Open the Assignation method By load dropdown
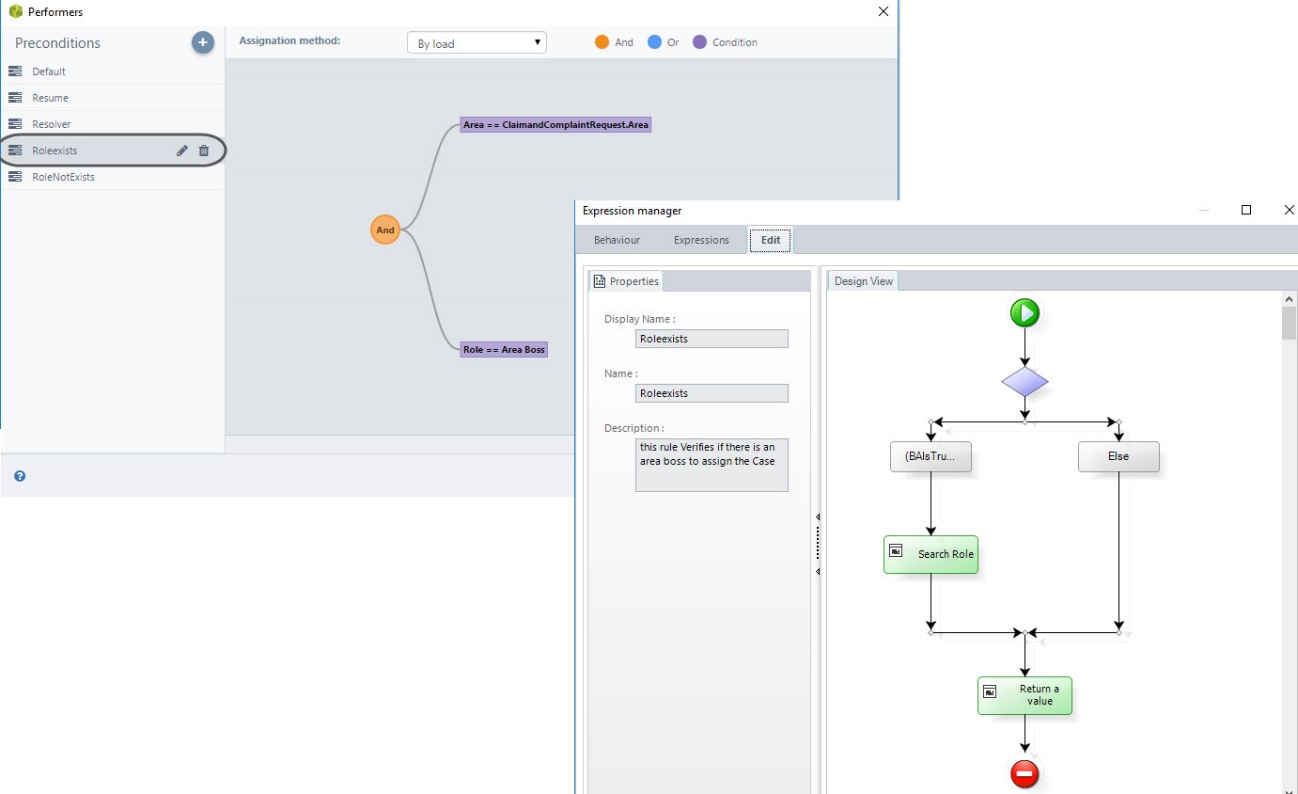The height and width of the screenshot is (794, 1298). coord(477,43)
